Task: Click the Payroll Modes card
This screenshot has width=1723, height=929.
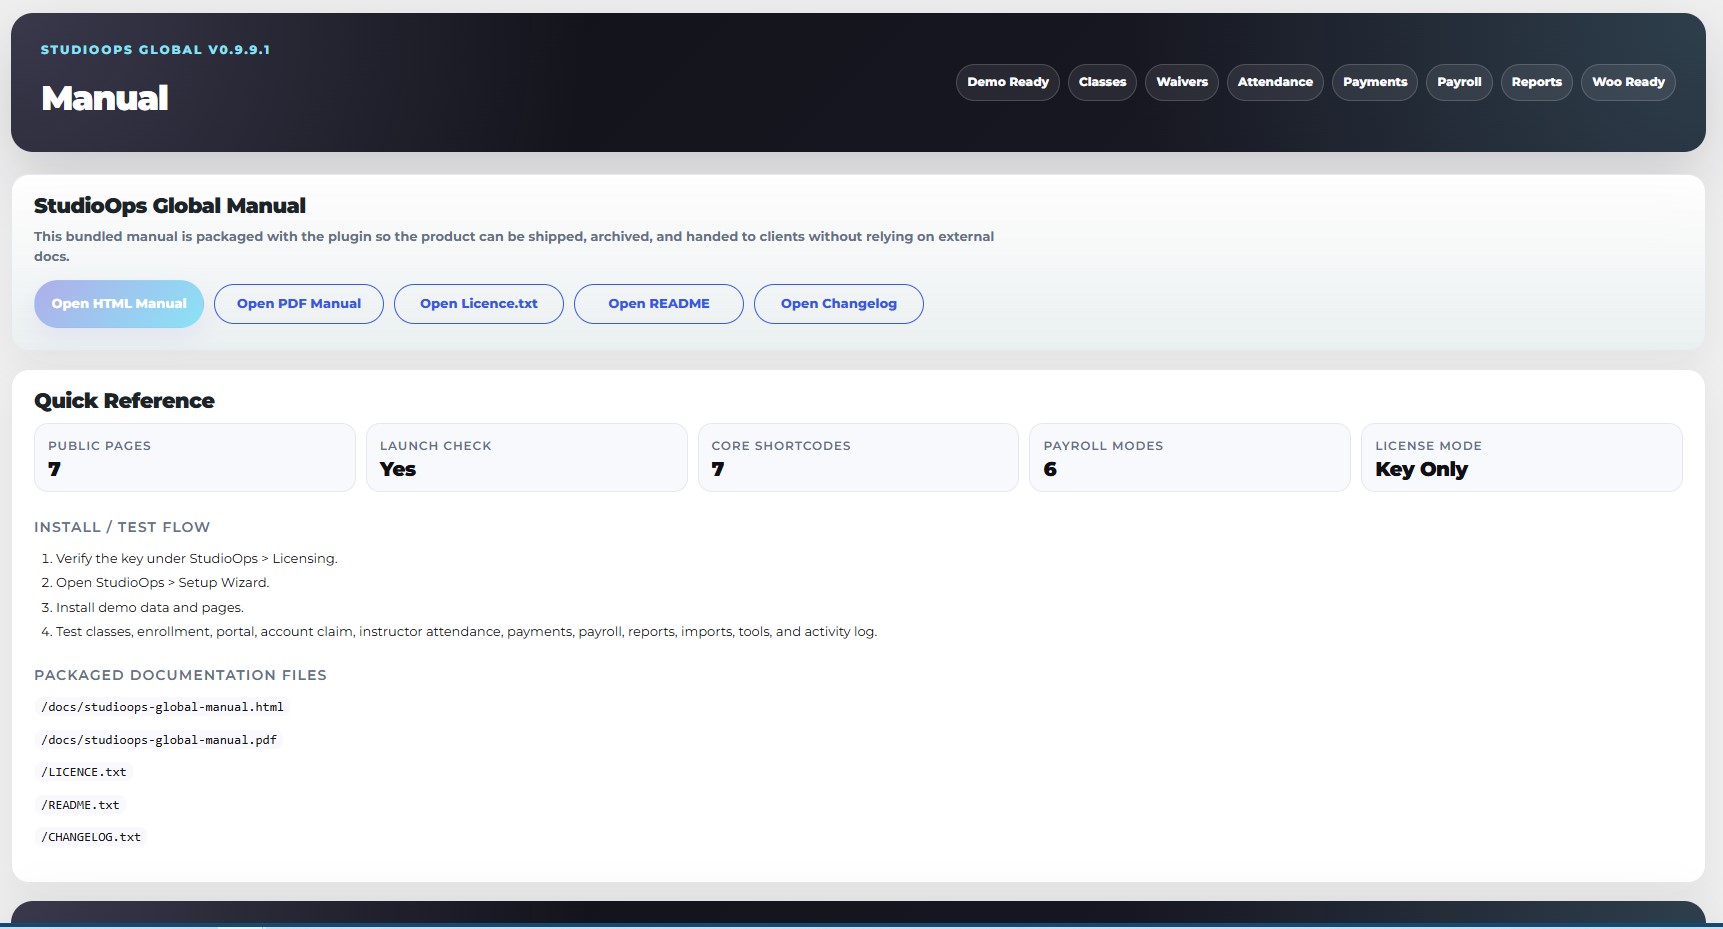Action: pos(1190,458)
